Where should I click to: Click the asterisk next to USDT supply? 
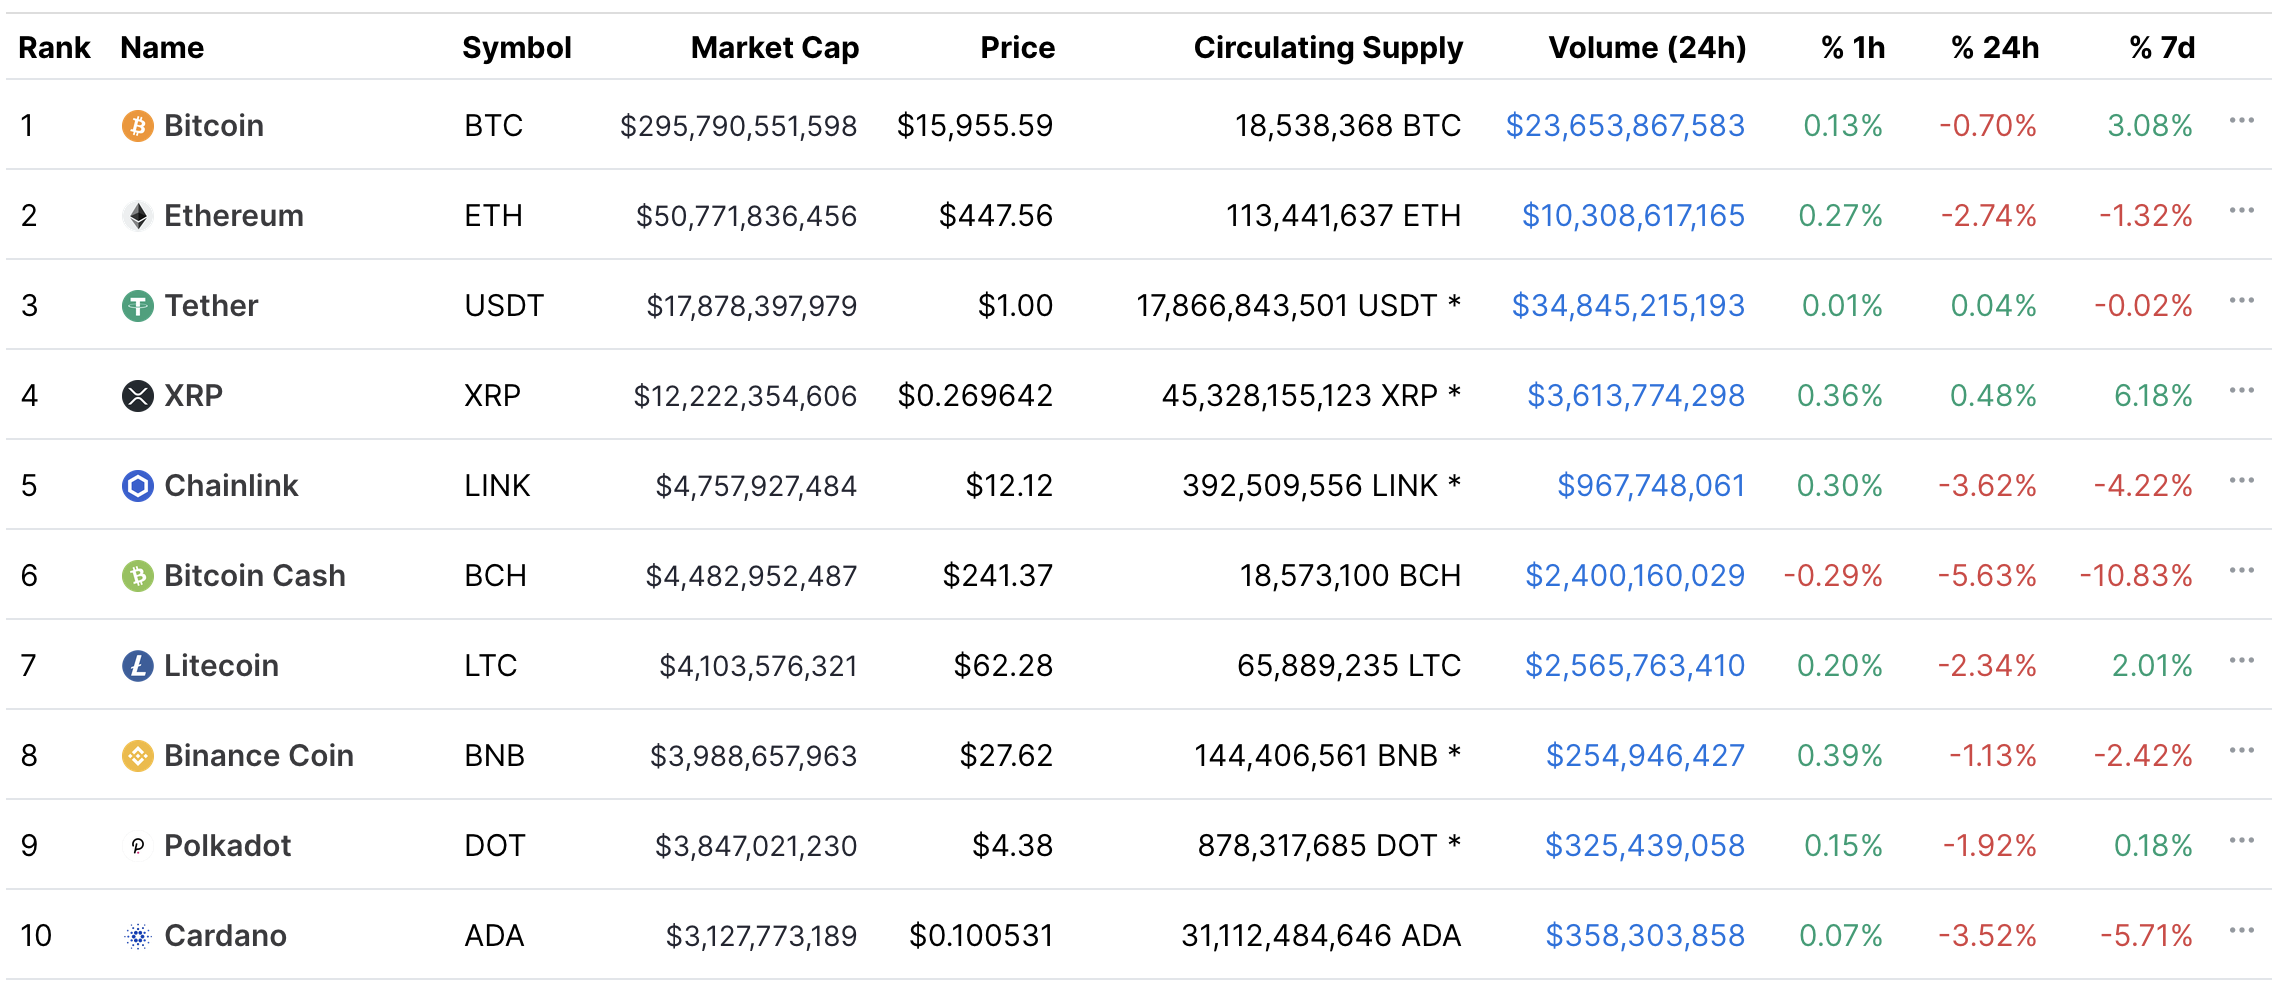(1456, 303)
